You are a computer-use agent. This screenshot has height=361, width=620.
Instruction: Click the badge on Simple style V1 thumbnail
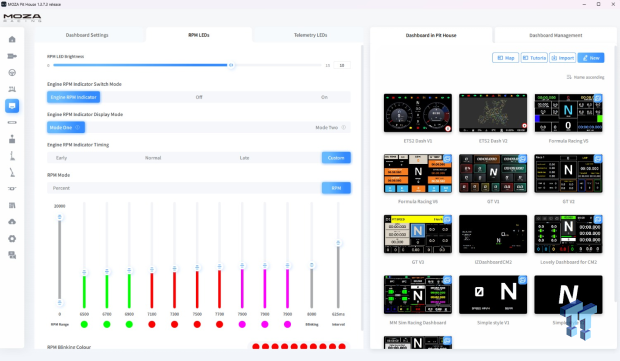[x=522, y=280]
